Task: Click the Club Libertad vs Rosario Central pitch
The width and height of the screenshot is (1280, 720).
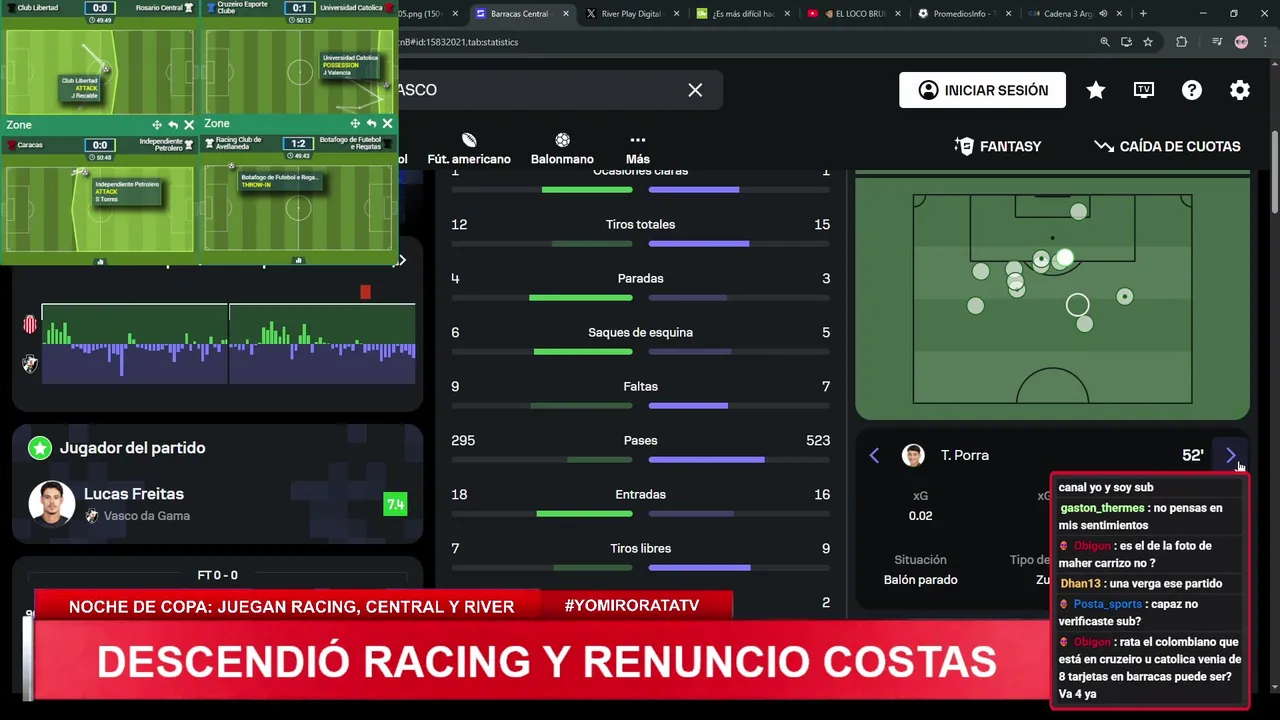Action: 99,71
